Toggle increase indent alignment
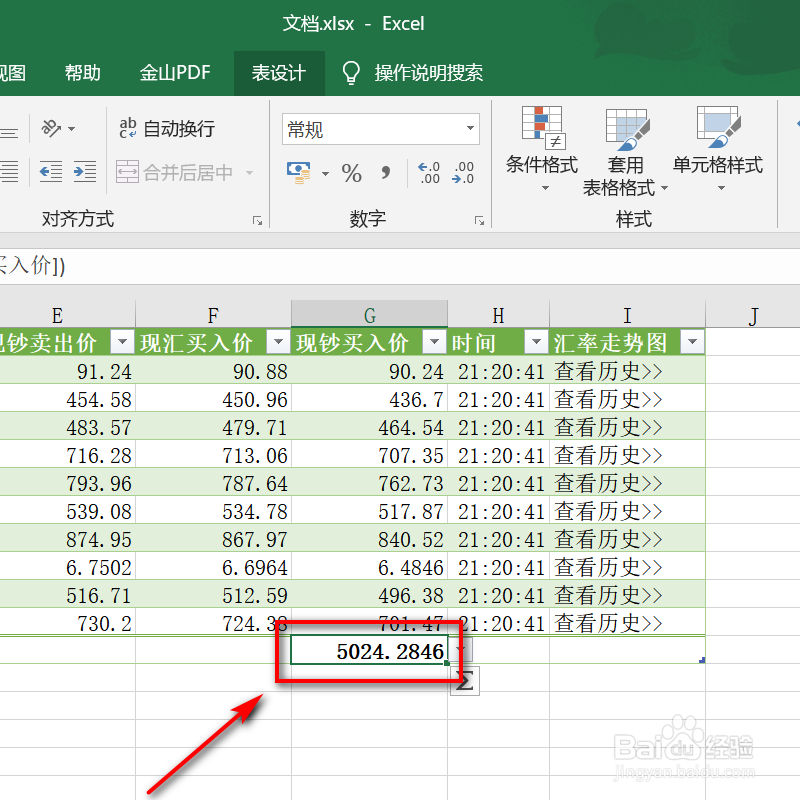Viewport: 800px width, 800px height. [84, 172]
